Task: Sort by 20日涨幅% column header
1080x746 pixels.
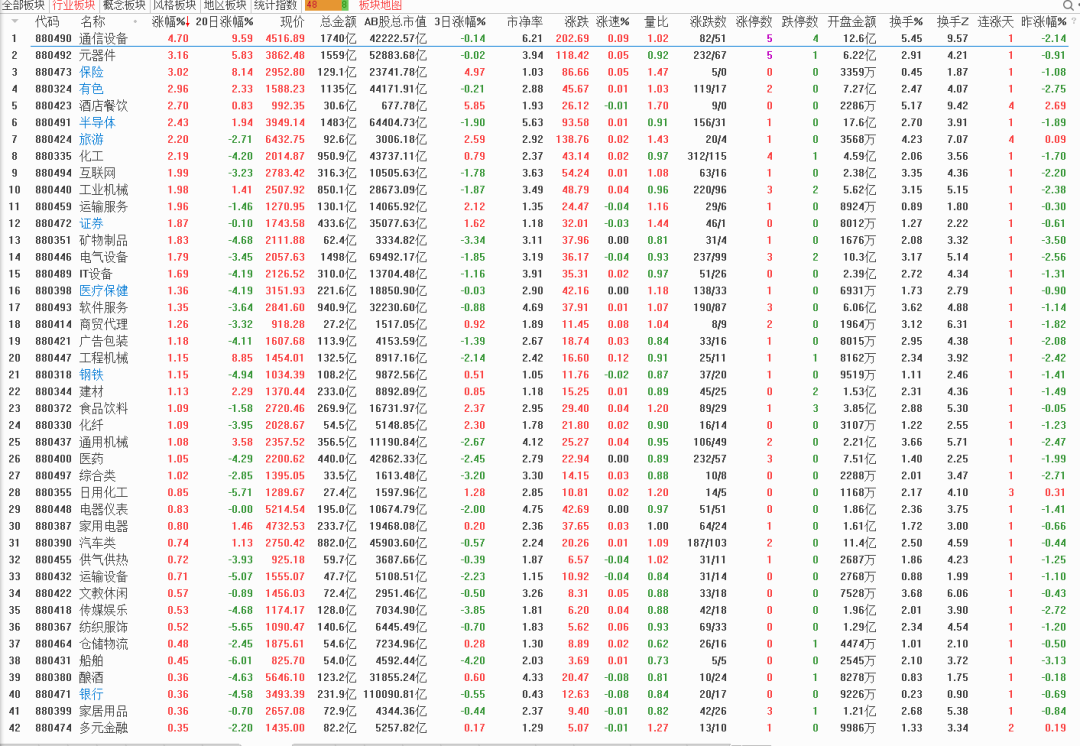Action: tap(225, 22)
